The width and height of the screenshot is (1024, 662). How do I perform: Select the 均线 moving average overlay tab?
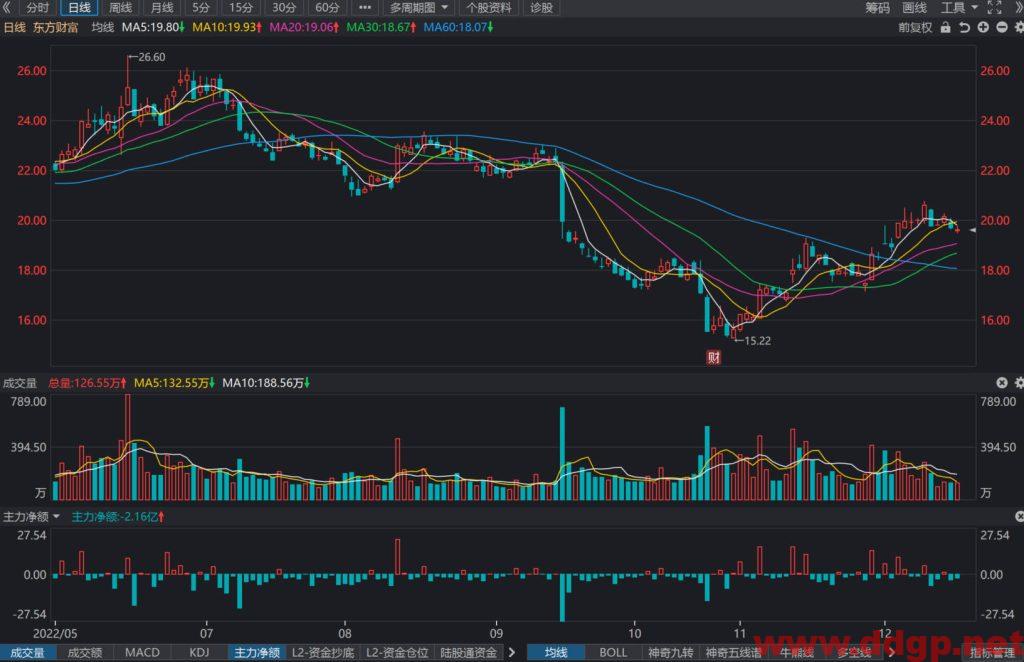(556, 652)
